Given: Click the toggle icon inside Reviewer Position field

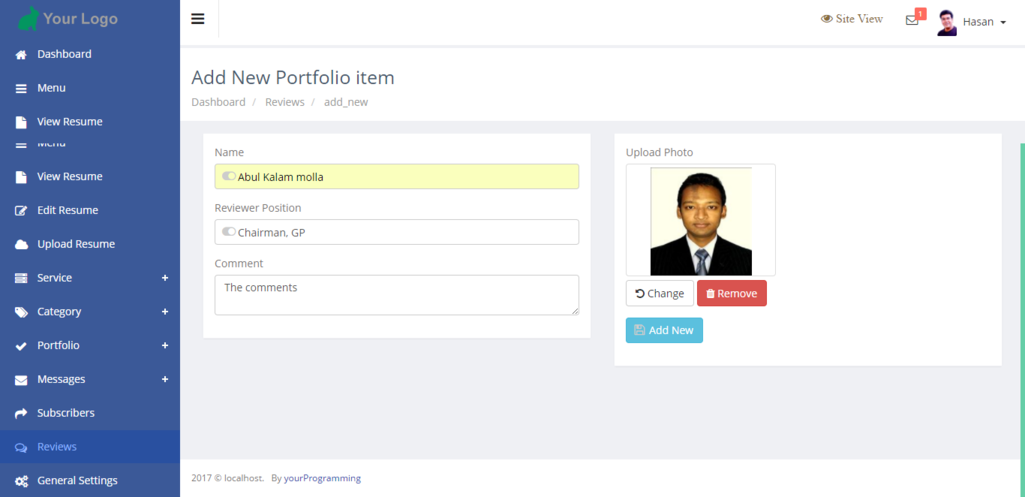Looking at the screenshot, I should (229, 232).
